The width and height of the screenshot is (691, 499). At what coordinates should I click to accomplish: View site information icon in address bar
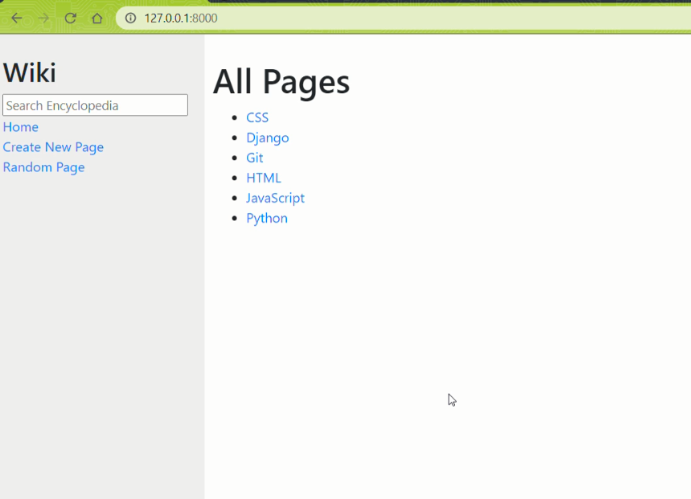130,18
